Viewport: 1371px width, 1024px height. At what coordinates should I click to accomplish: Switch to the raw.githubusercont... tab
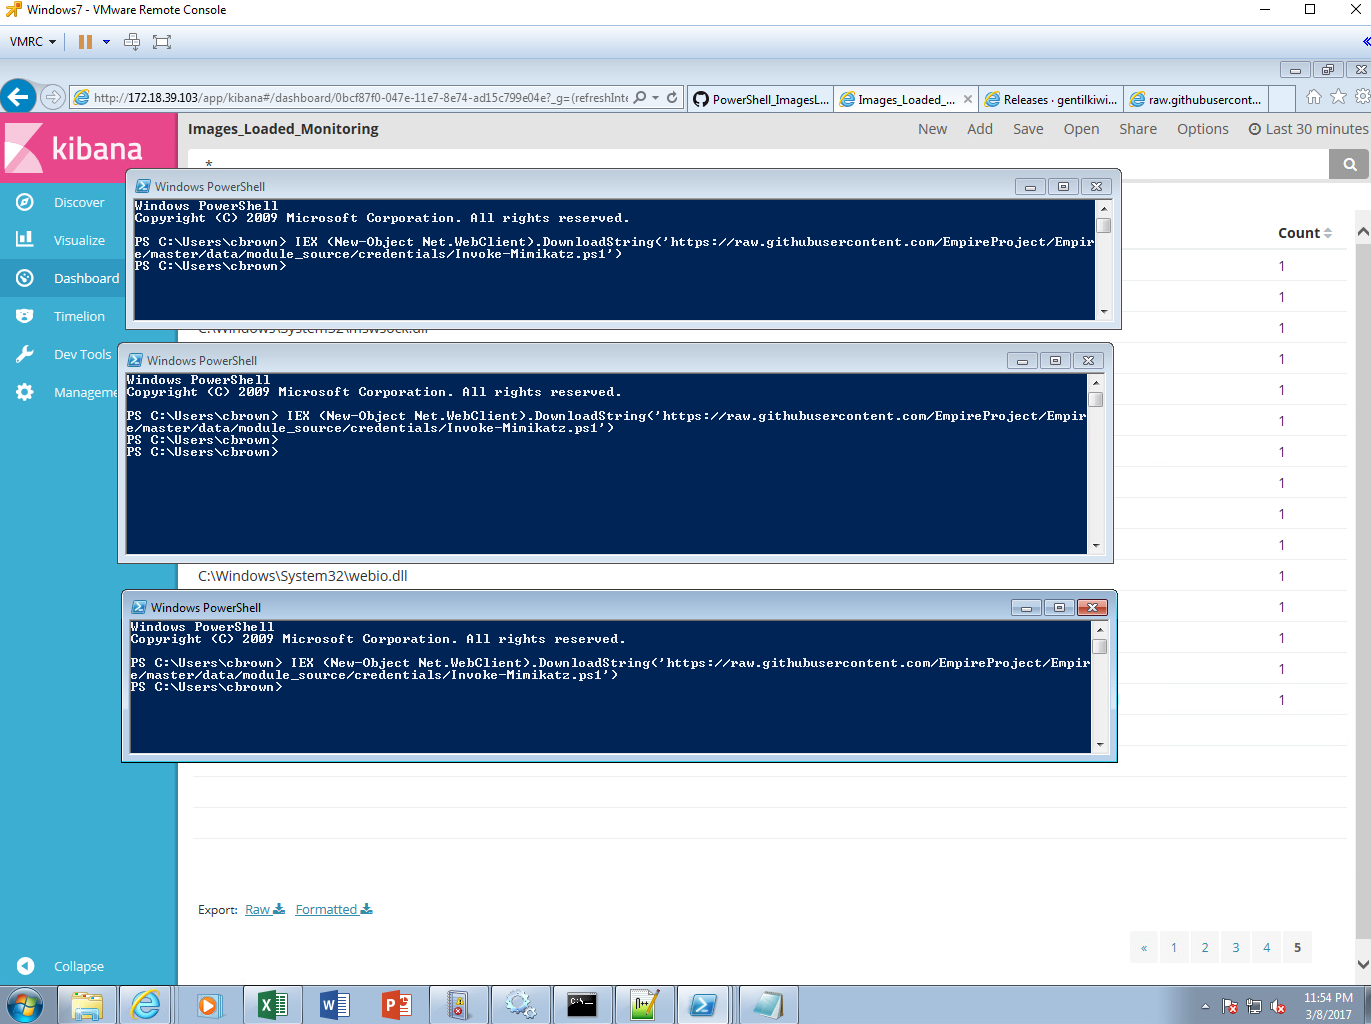(x=1197, y=99)
